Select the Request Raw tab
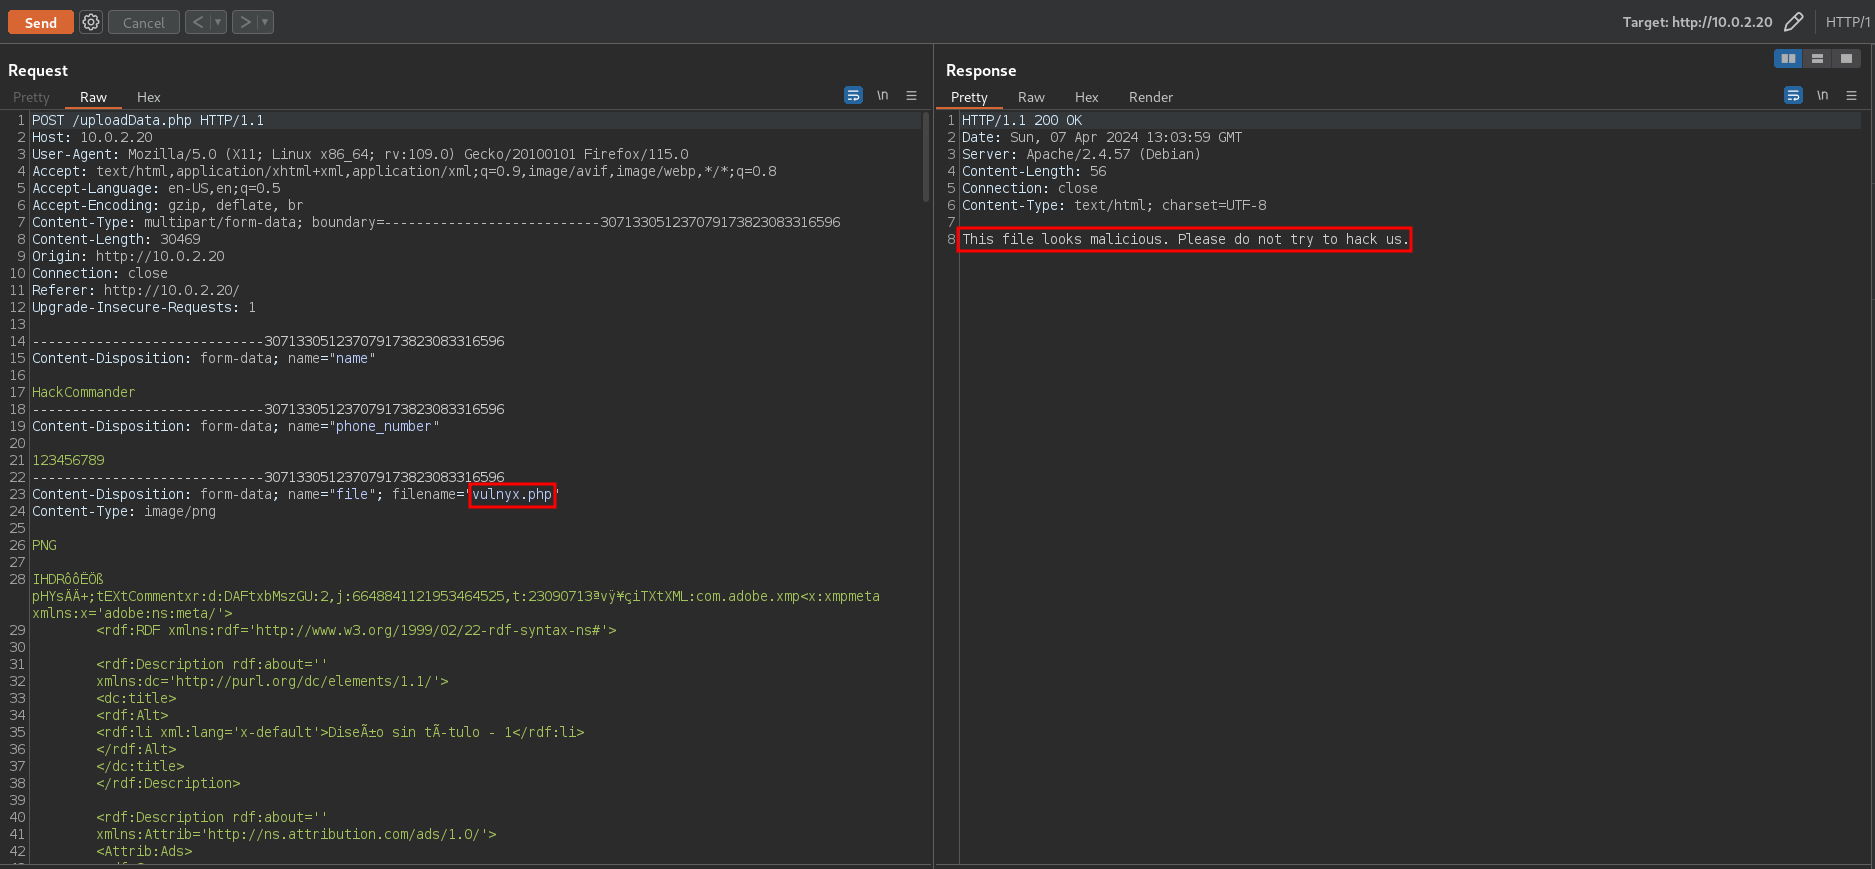1875x869 pixels. [93, 97]
